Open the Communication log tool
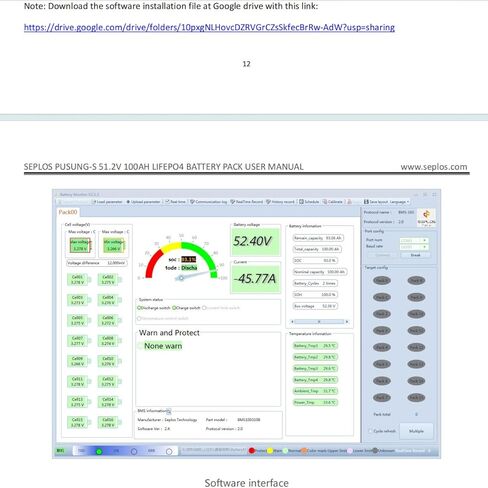488x488 pixels. click(208, 202)
